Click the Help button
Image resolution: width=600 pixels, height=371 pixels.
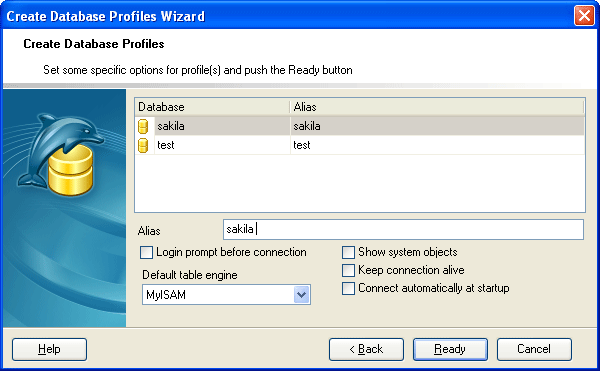49,349
